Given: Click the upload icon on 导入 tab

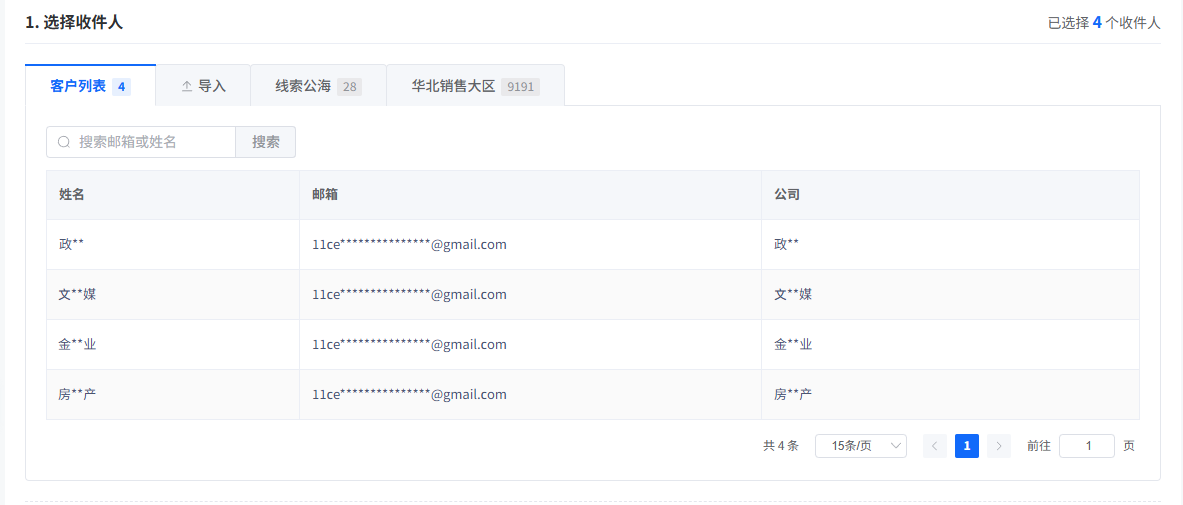Looking at the screenshot, I should pyautogui.click(x=186, y=87).
